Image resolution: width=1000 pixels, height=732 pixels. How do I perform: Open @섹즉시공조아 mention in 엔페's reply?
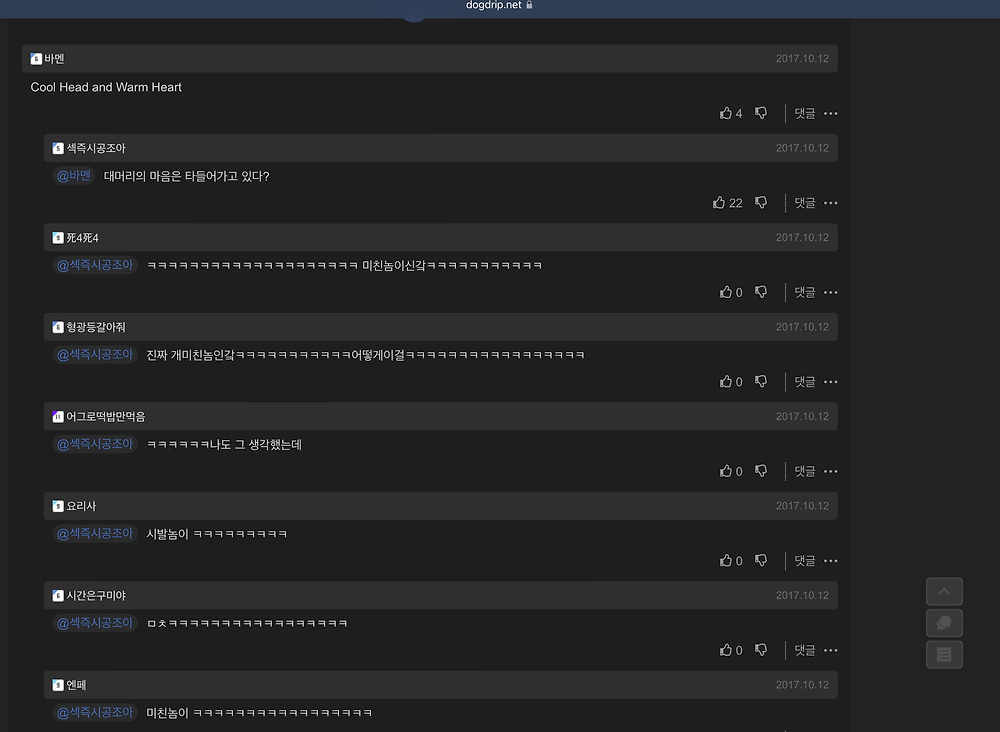(x=95, y=712)
